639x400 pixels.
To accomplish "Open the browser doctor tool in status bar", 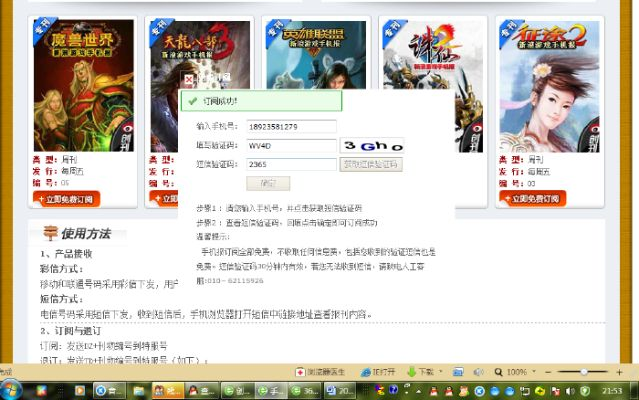I will coord(321,372).
